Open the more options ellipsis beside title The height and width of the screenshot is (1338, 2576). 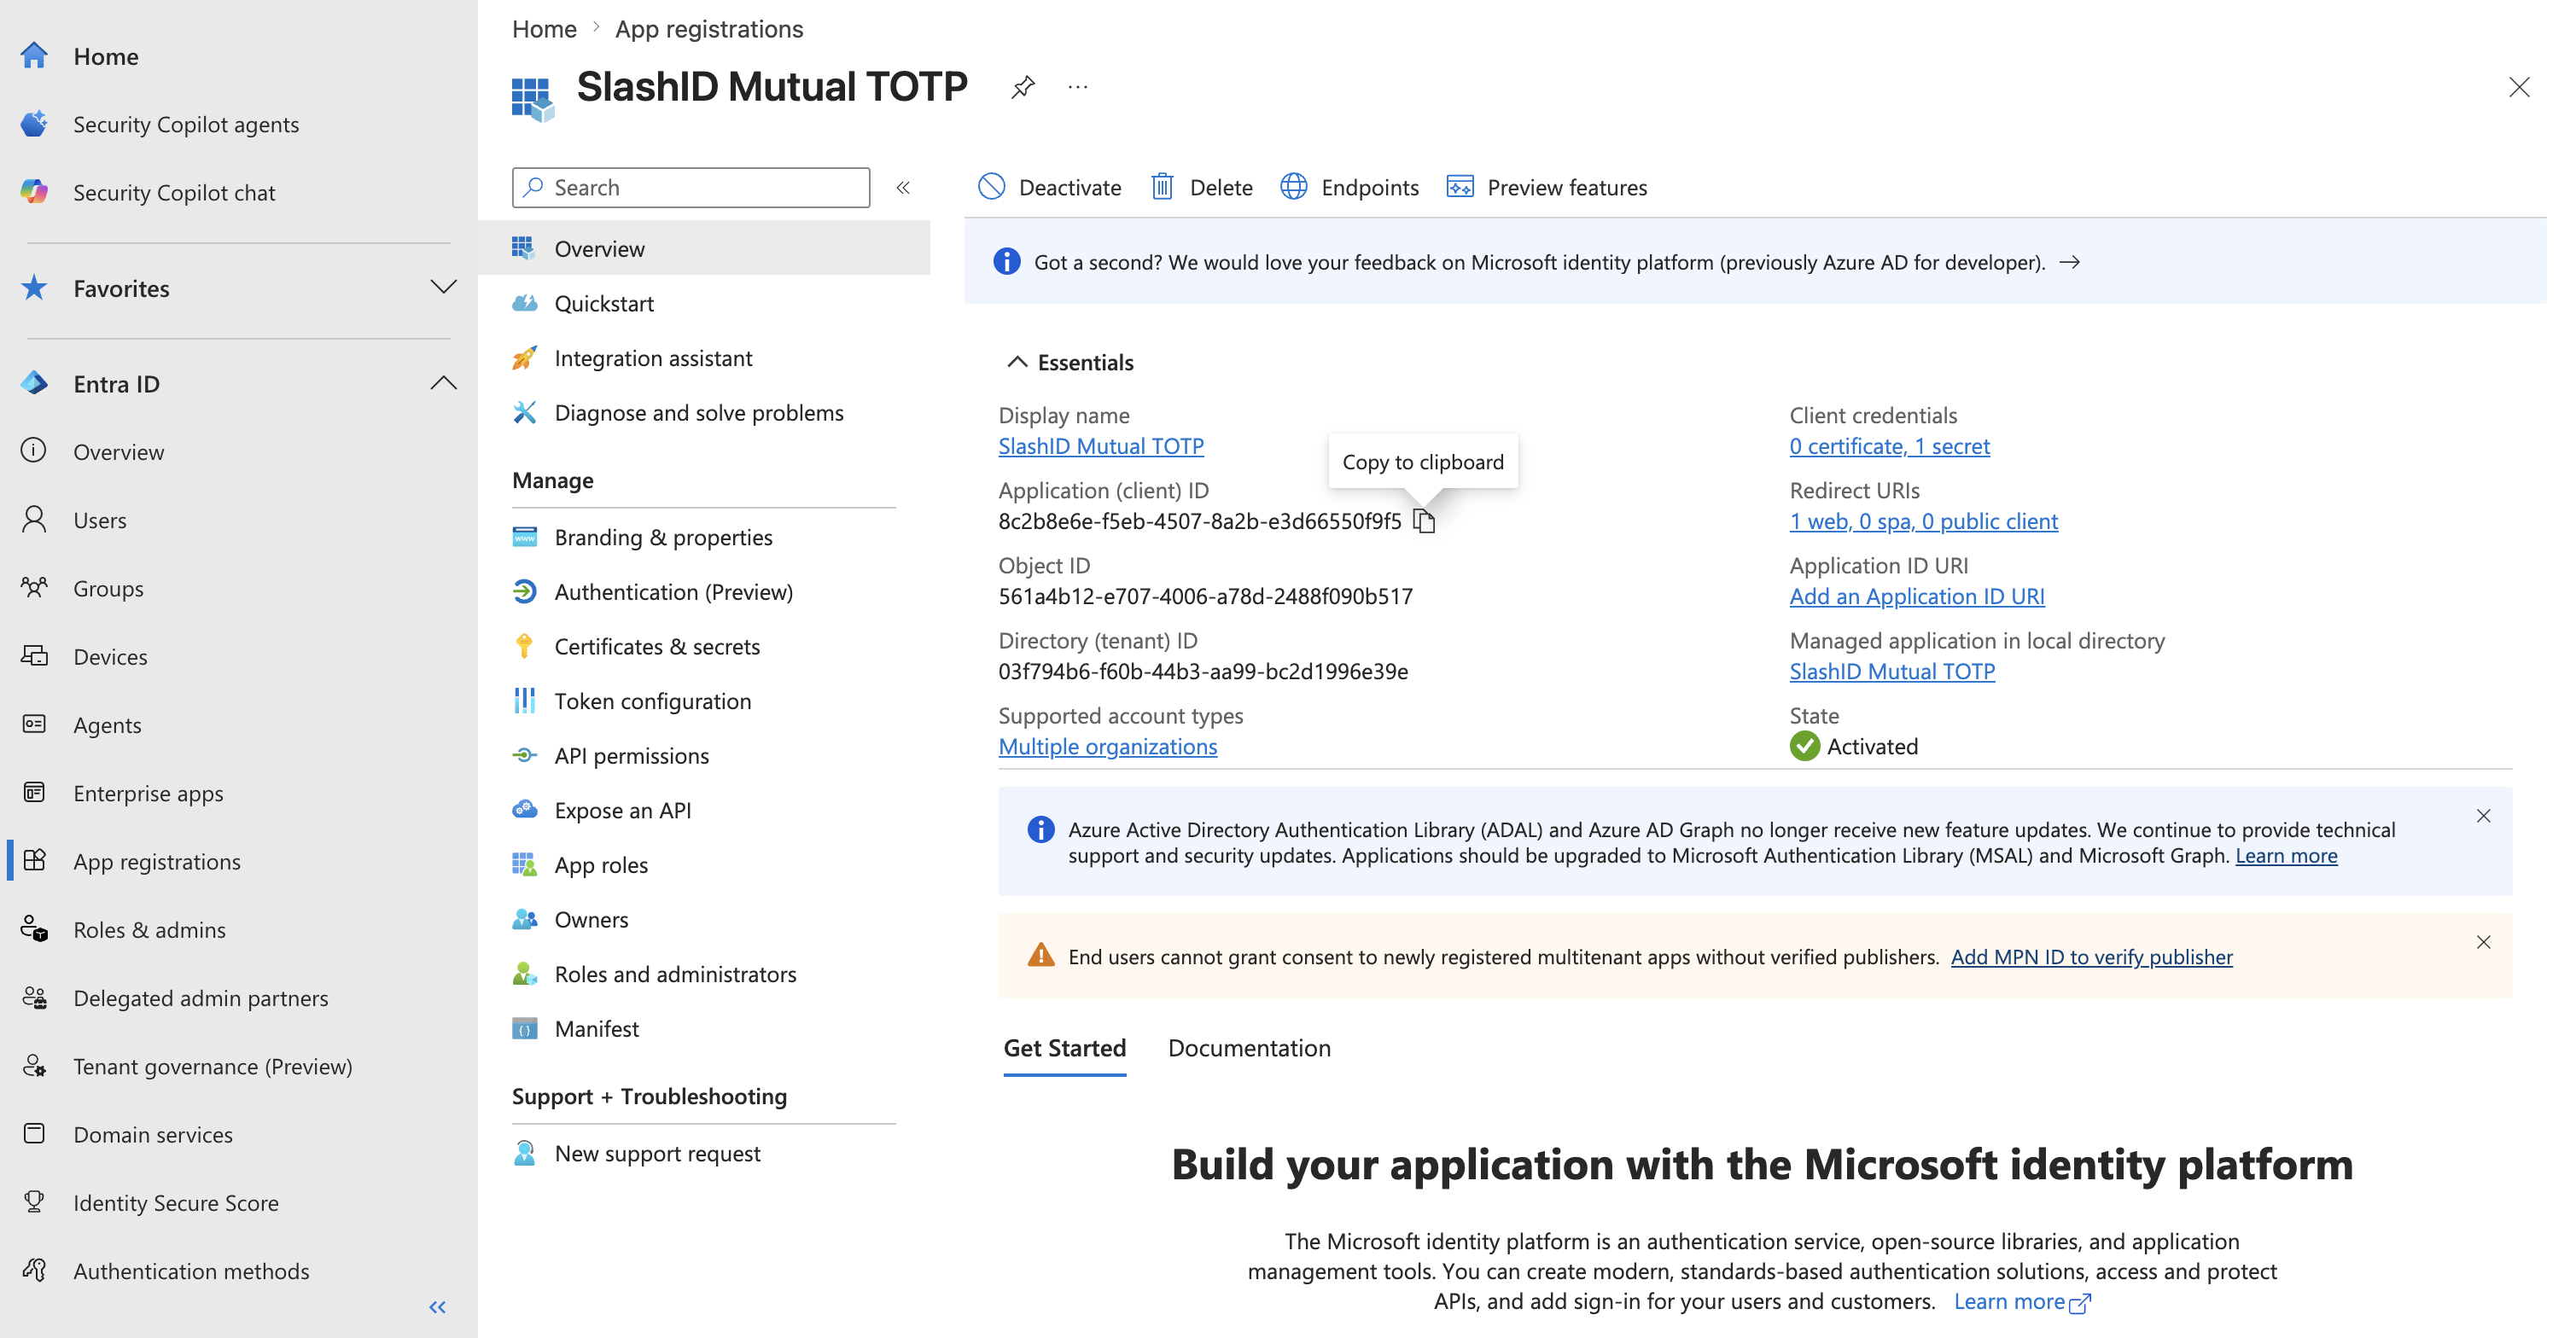[1077, 87]
